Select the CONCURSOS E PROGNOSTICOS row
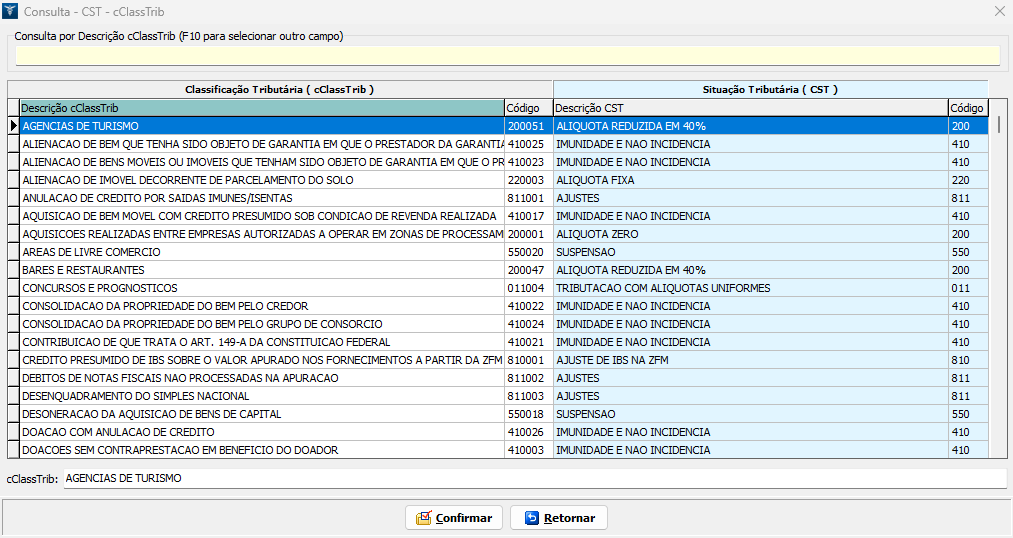 tap(261, 288)
